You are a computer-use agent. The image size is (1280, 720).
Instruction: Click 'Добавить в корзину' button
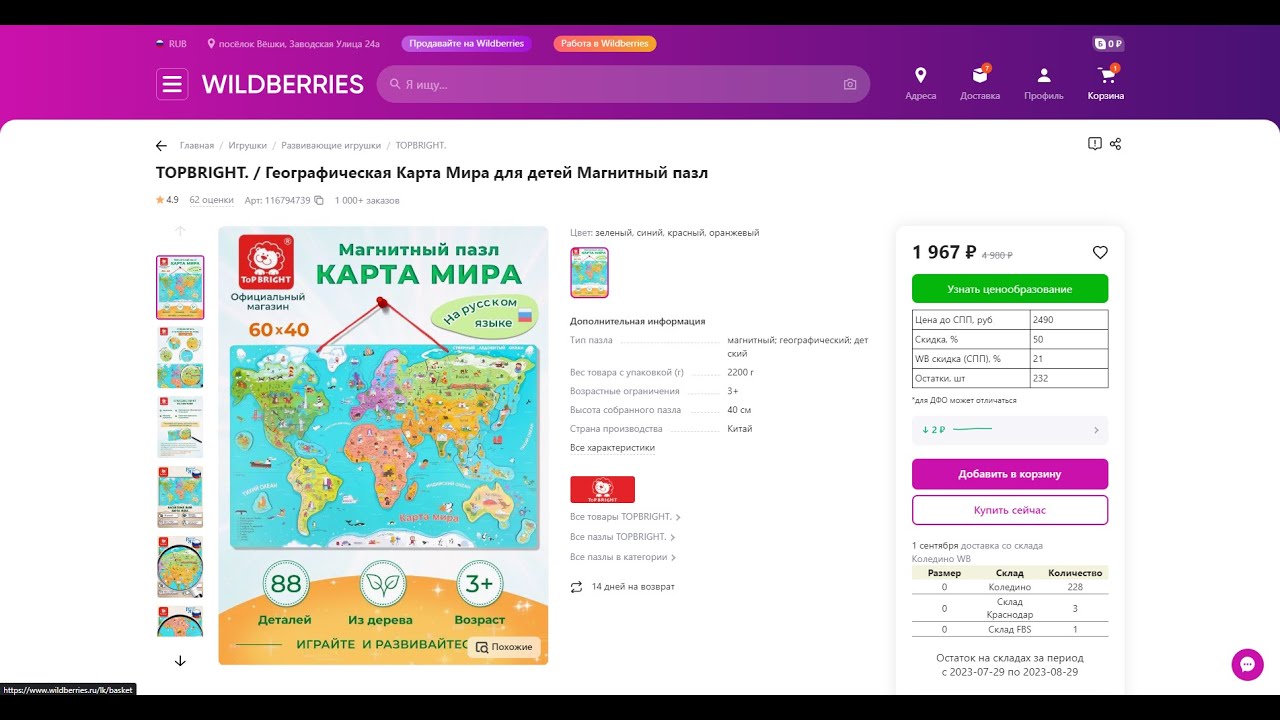click(1010, 474)
